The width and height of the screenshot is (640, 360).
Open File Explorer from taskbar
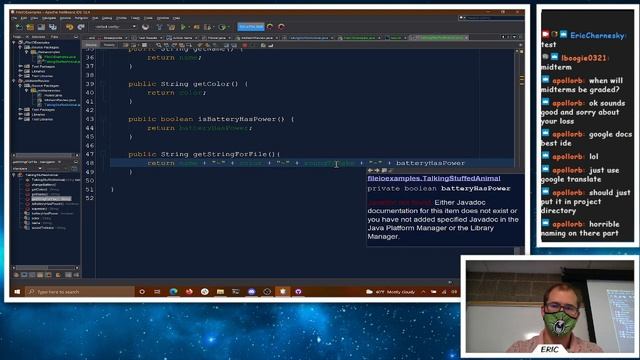(220, 291)
